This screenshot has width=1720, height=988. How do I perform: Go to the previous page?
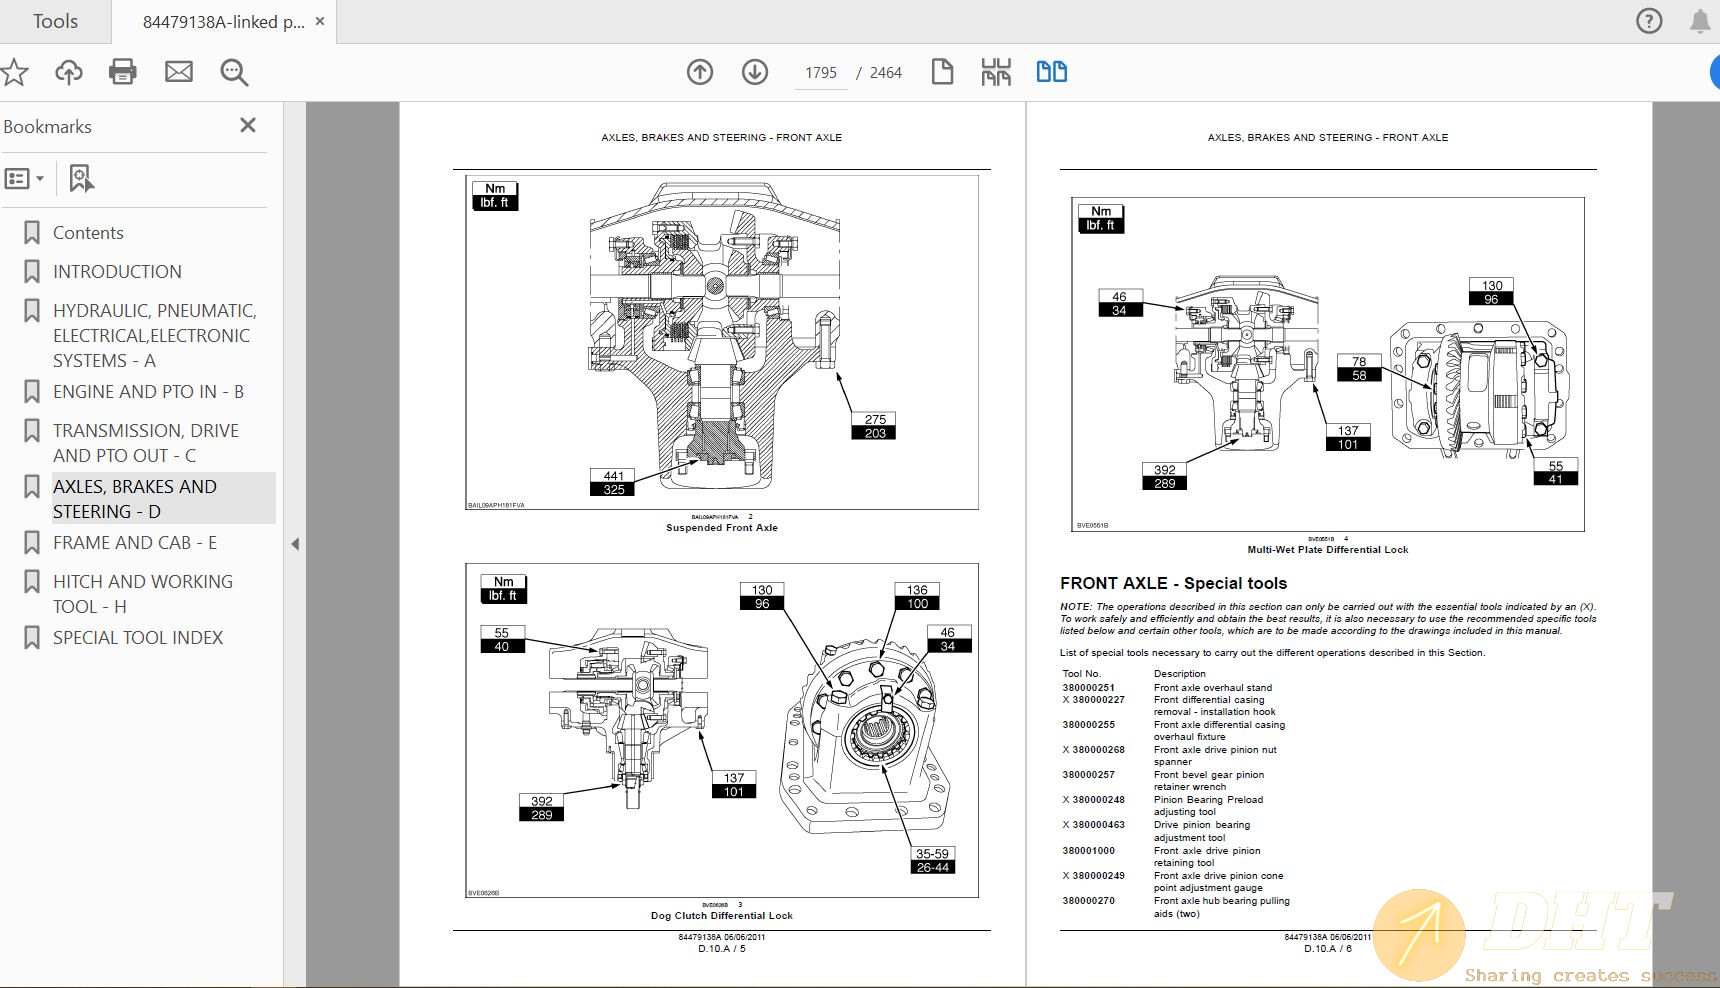700,72
